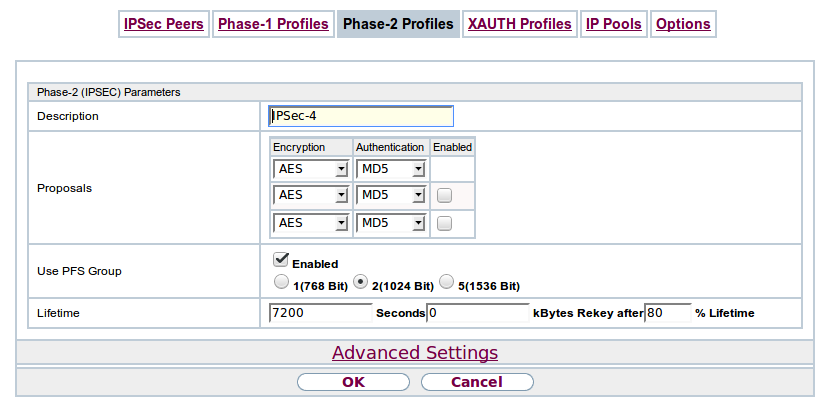This screenshot has width=829, height=411.
Task: Open the IPSec Peers tab
Action: click(163, 24)
